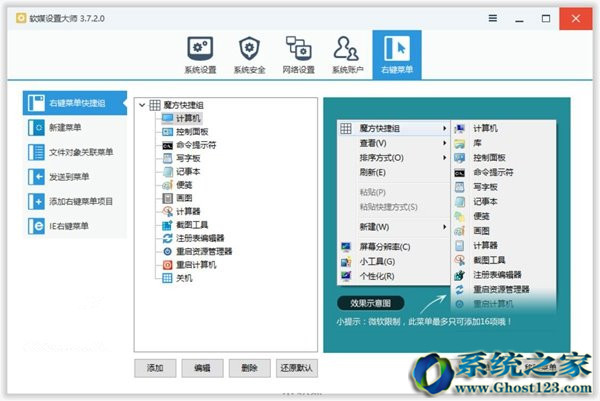This screenshot has width=600, height=401.
Task: Click the IE右键菜单 sidebar icon
Action: (x=36, y=226)
